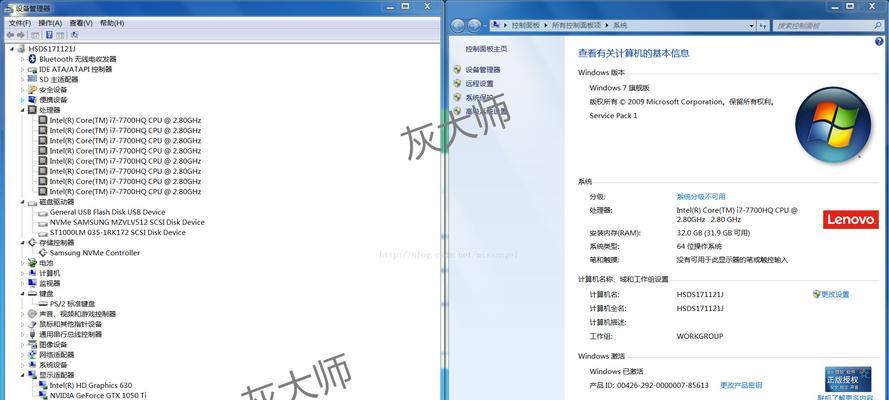Click the Lenovo logo image
Screen dimensions: 889x400
coord(850,220)
